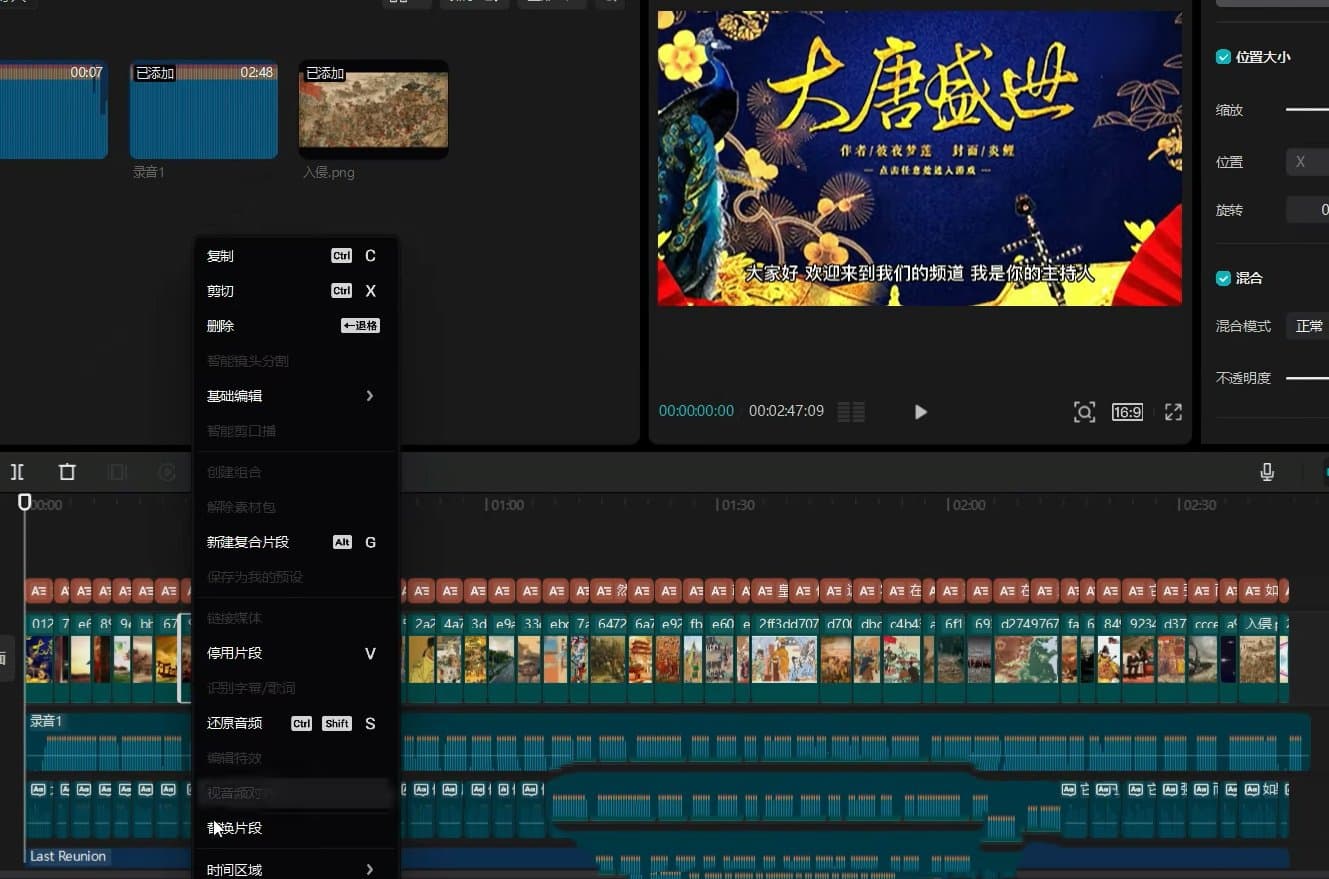Enter fullscreen preview mode

tap(1172, 411)
